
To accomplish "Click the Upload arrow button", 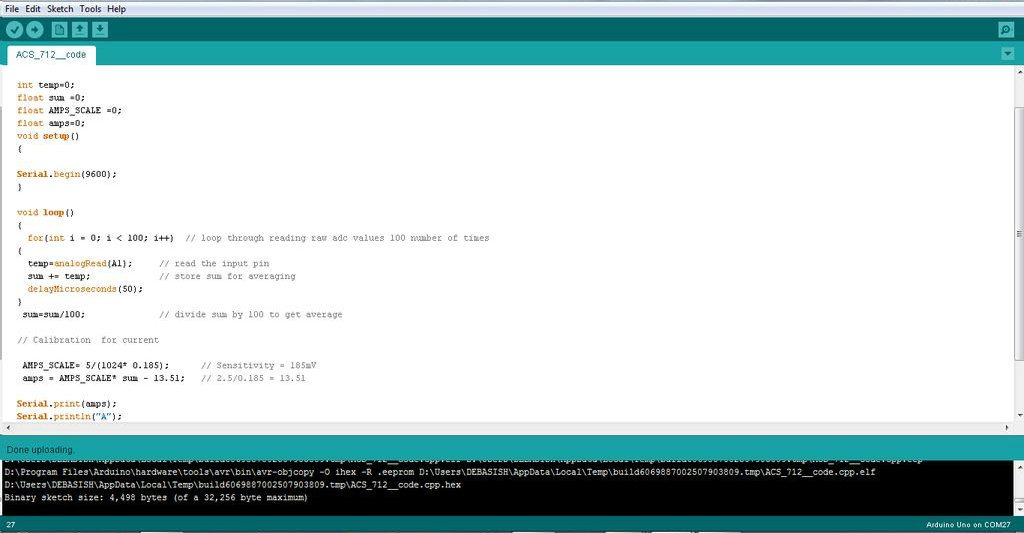I will [35, 29].
